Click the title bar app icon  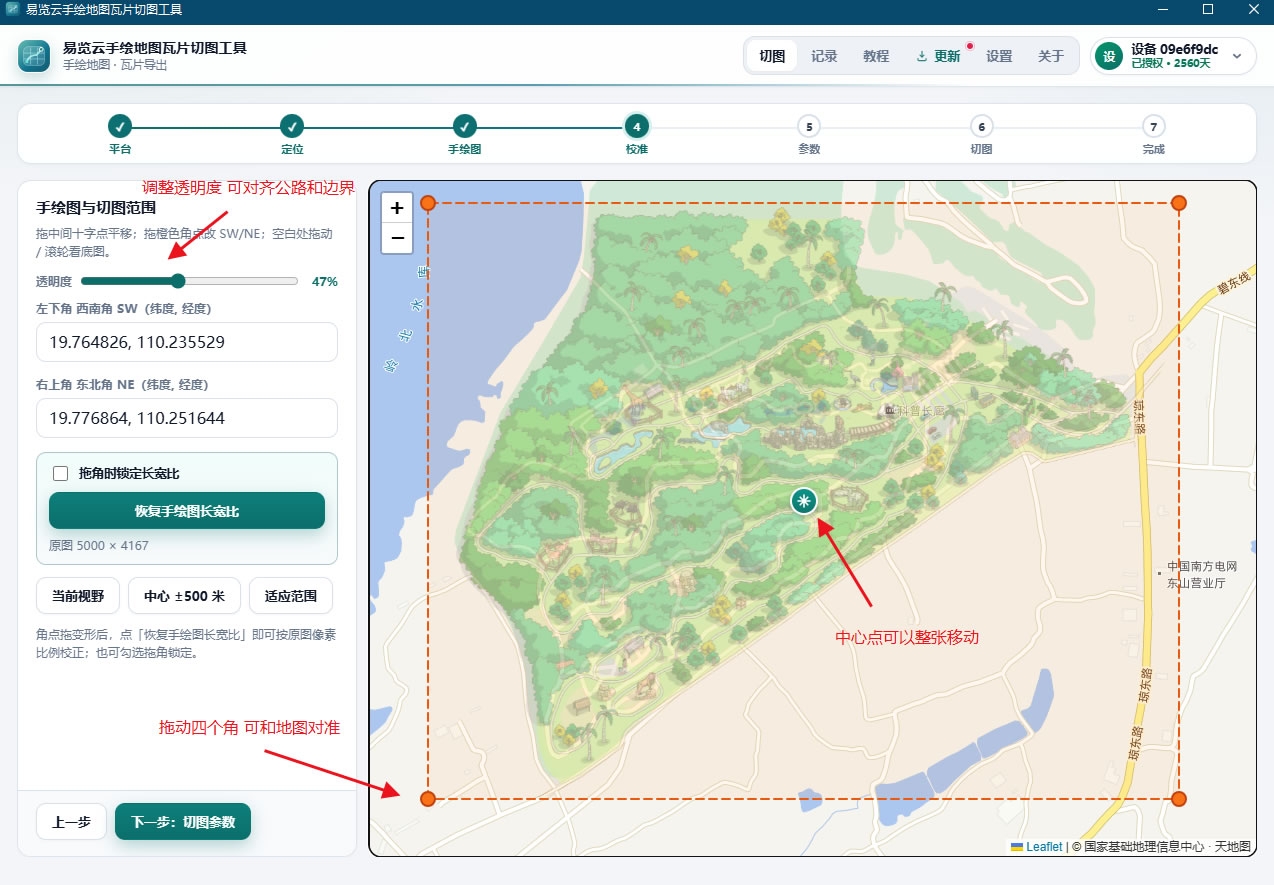click(12, 10)
